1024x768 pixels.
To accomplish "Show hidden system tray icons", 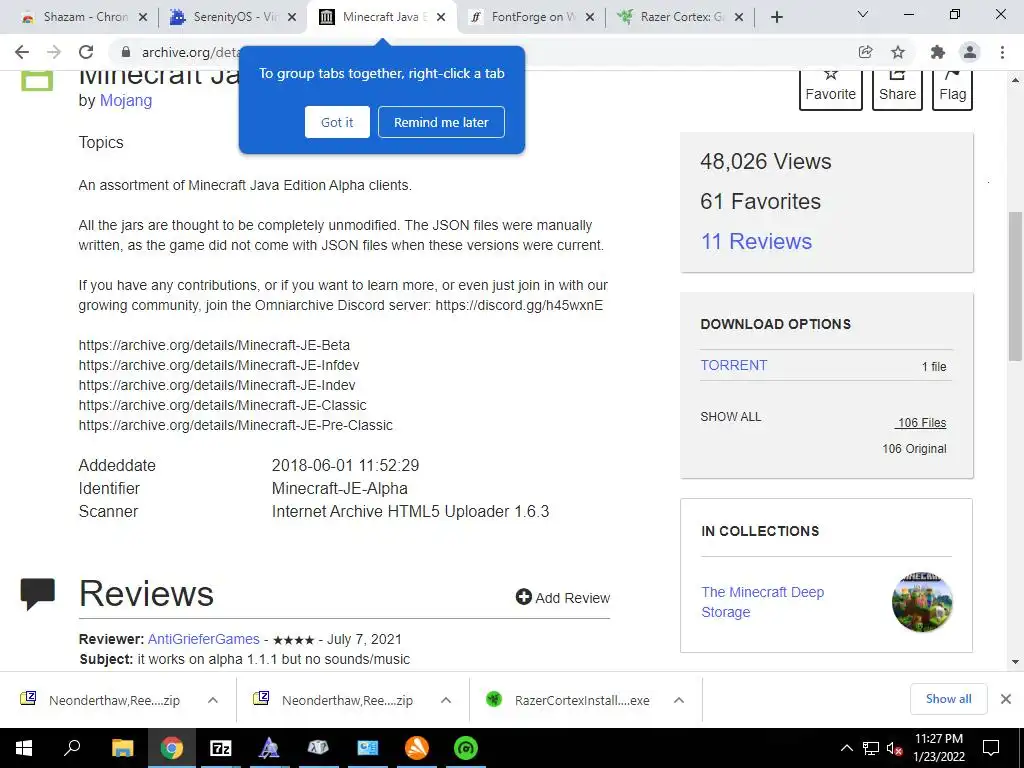I will pyautogui.click(x=846, y=748).
